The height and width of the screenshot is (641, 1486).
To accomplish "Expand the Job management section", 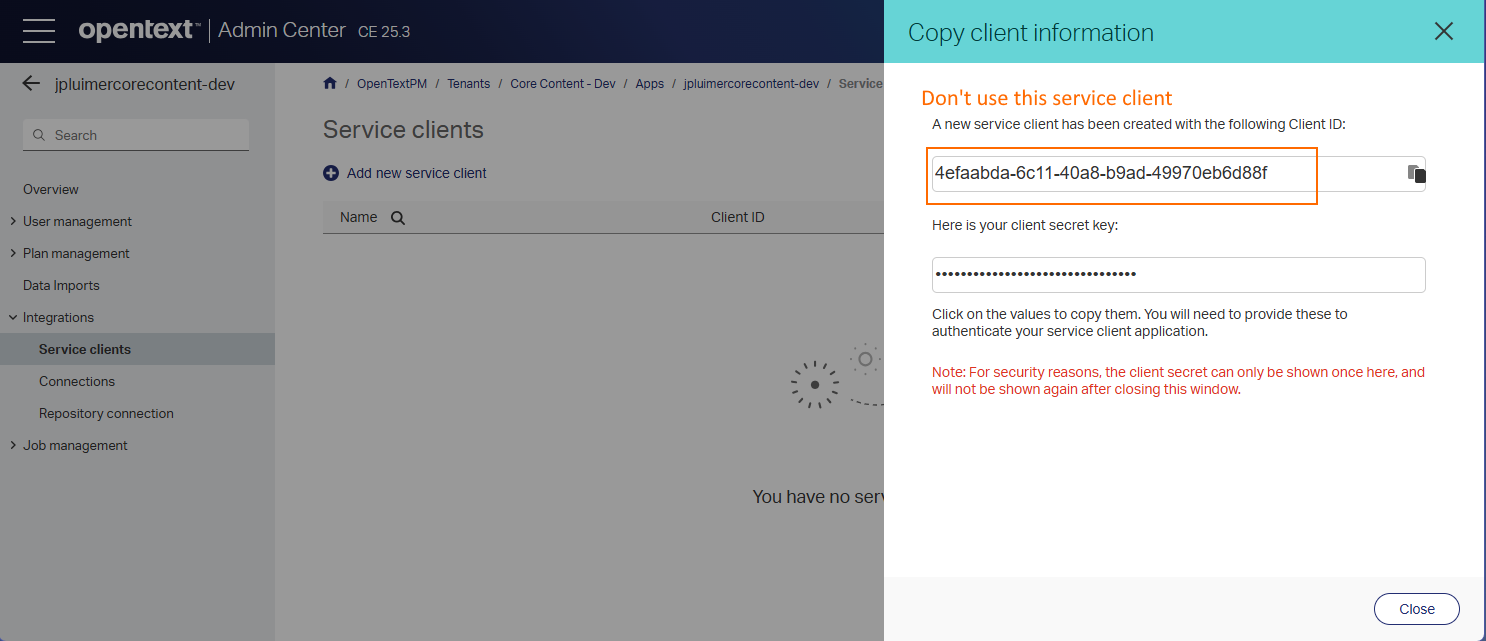I will [x=12, y=445].
